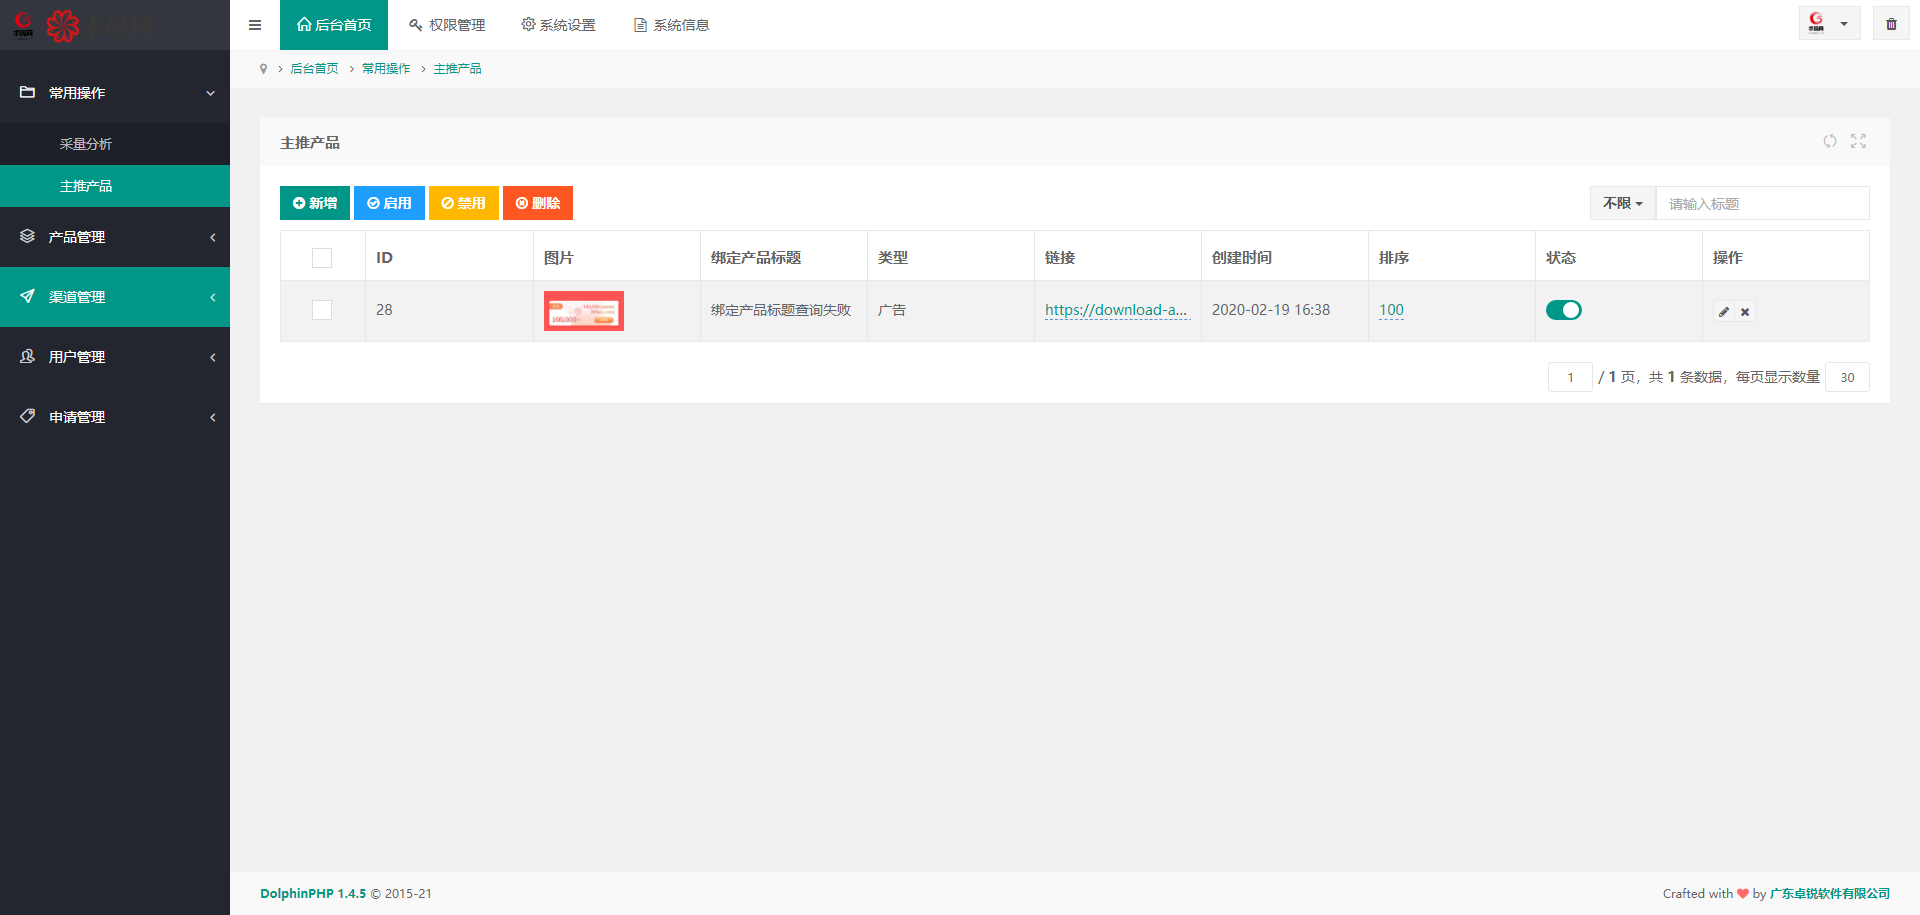
Task: Open the 权限管理 top tab
Action: [447, 25]
